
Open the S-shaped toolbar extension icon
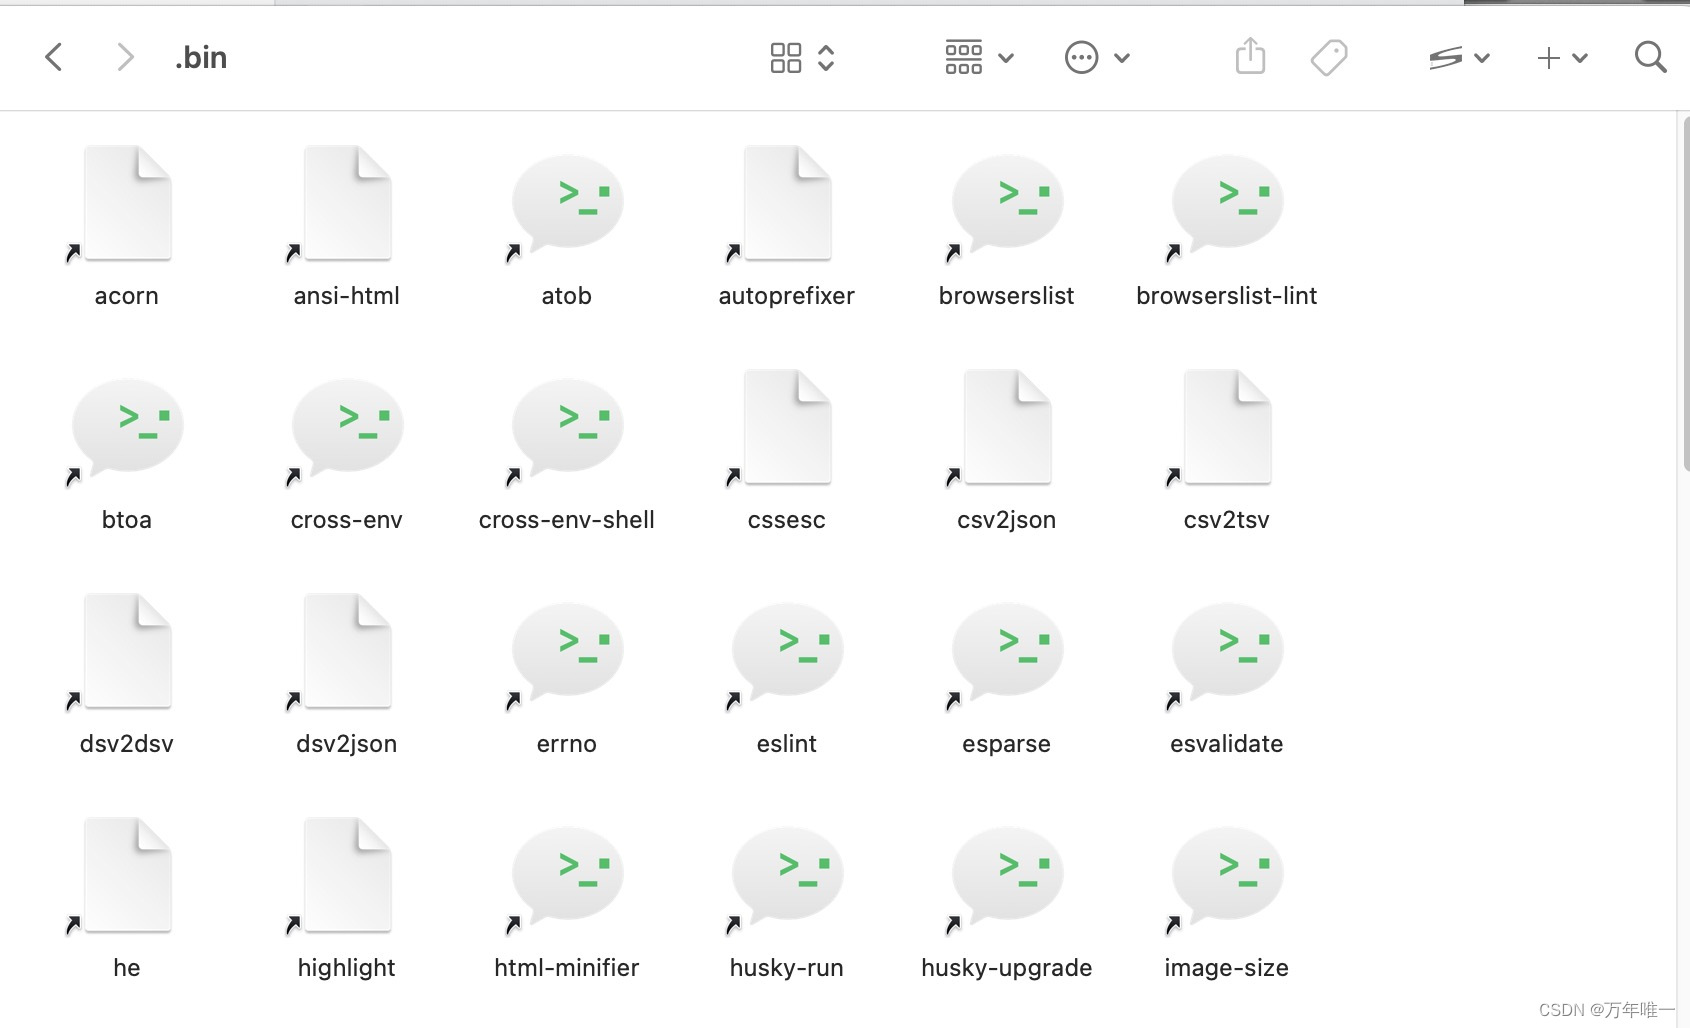(1446, 58)
